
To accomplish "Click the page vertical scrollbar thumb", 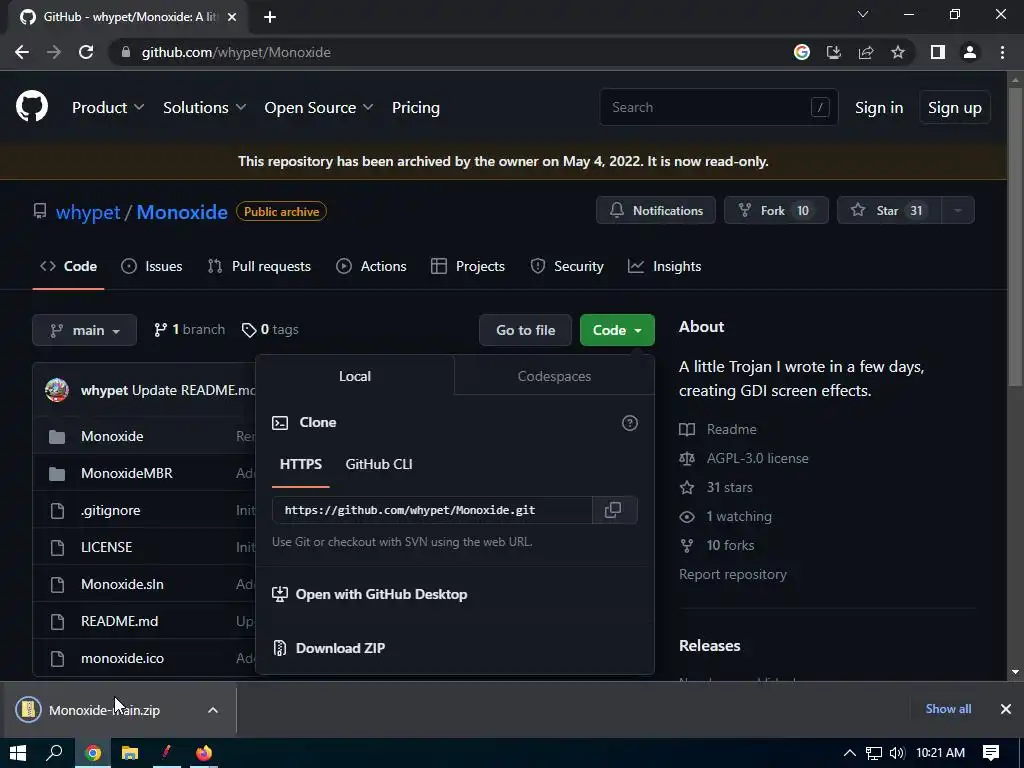I will tap(1015, 235).
